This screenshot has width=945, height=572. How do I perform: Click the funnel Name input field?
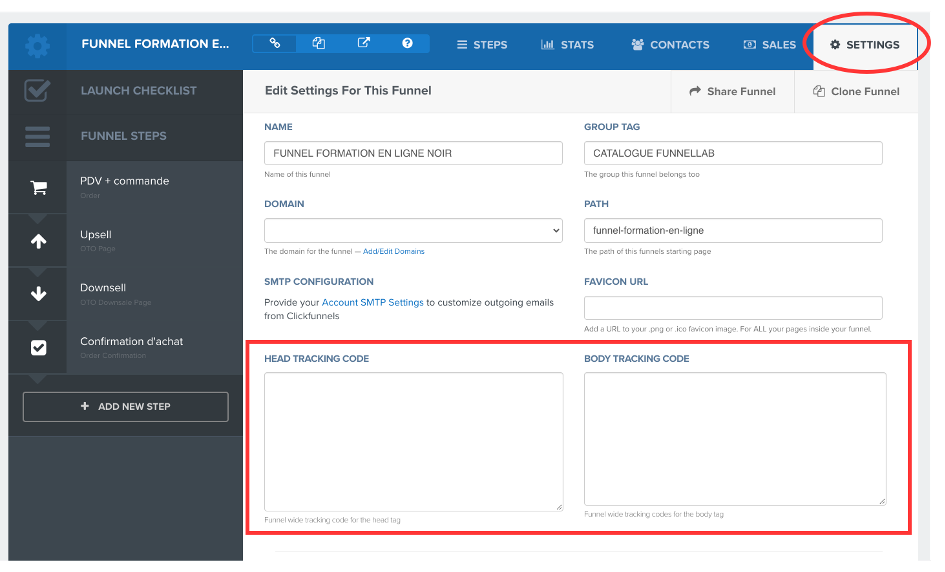[x=413, y=153]
